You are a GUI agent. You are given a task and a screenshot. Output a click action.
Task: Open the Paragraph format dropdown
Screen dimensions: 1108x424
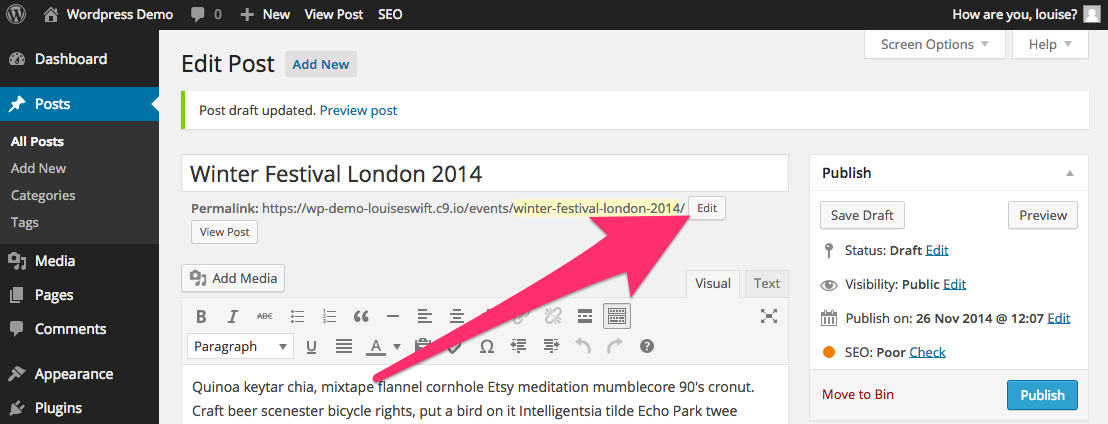tap(240, 346)
